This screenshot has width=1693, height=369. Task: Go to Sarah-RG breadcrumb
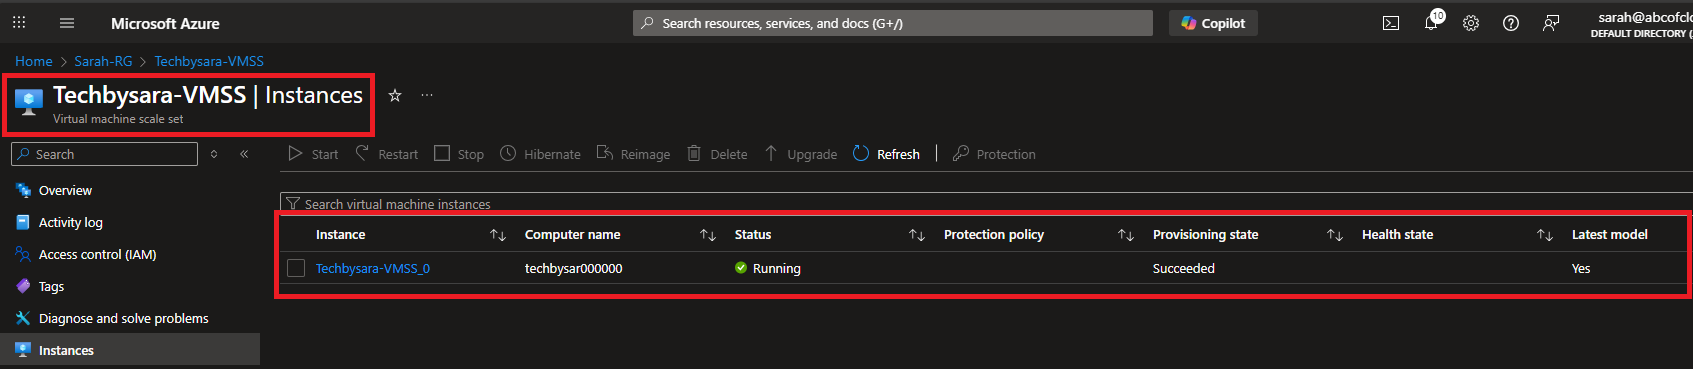[103, 61]
